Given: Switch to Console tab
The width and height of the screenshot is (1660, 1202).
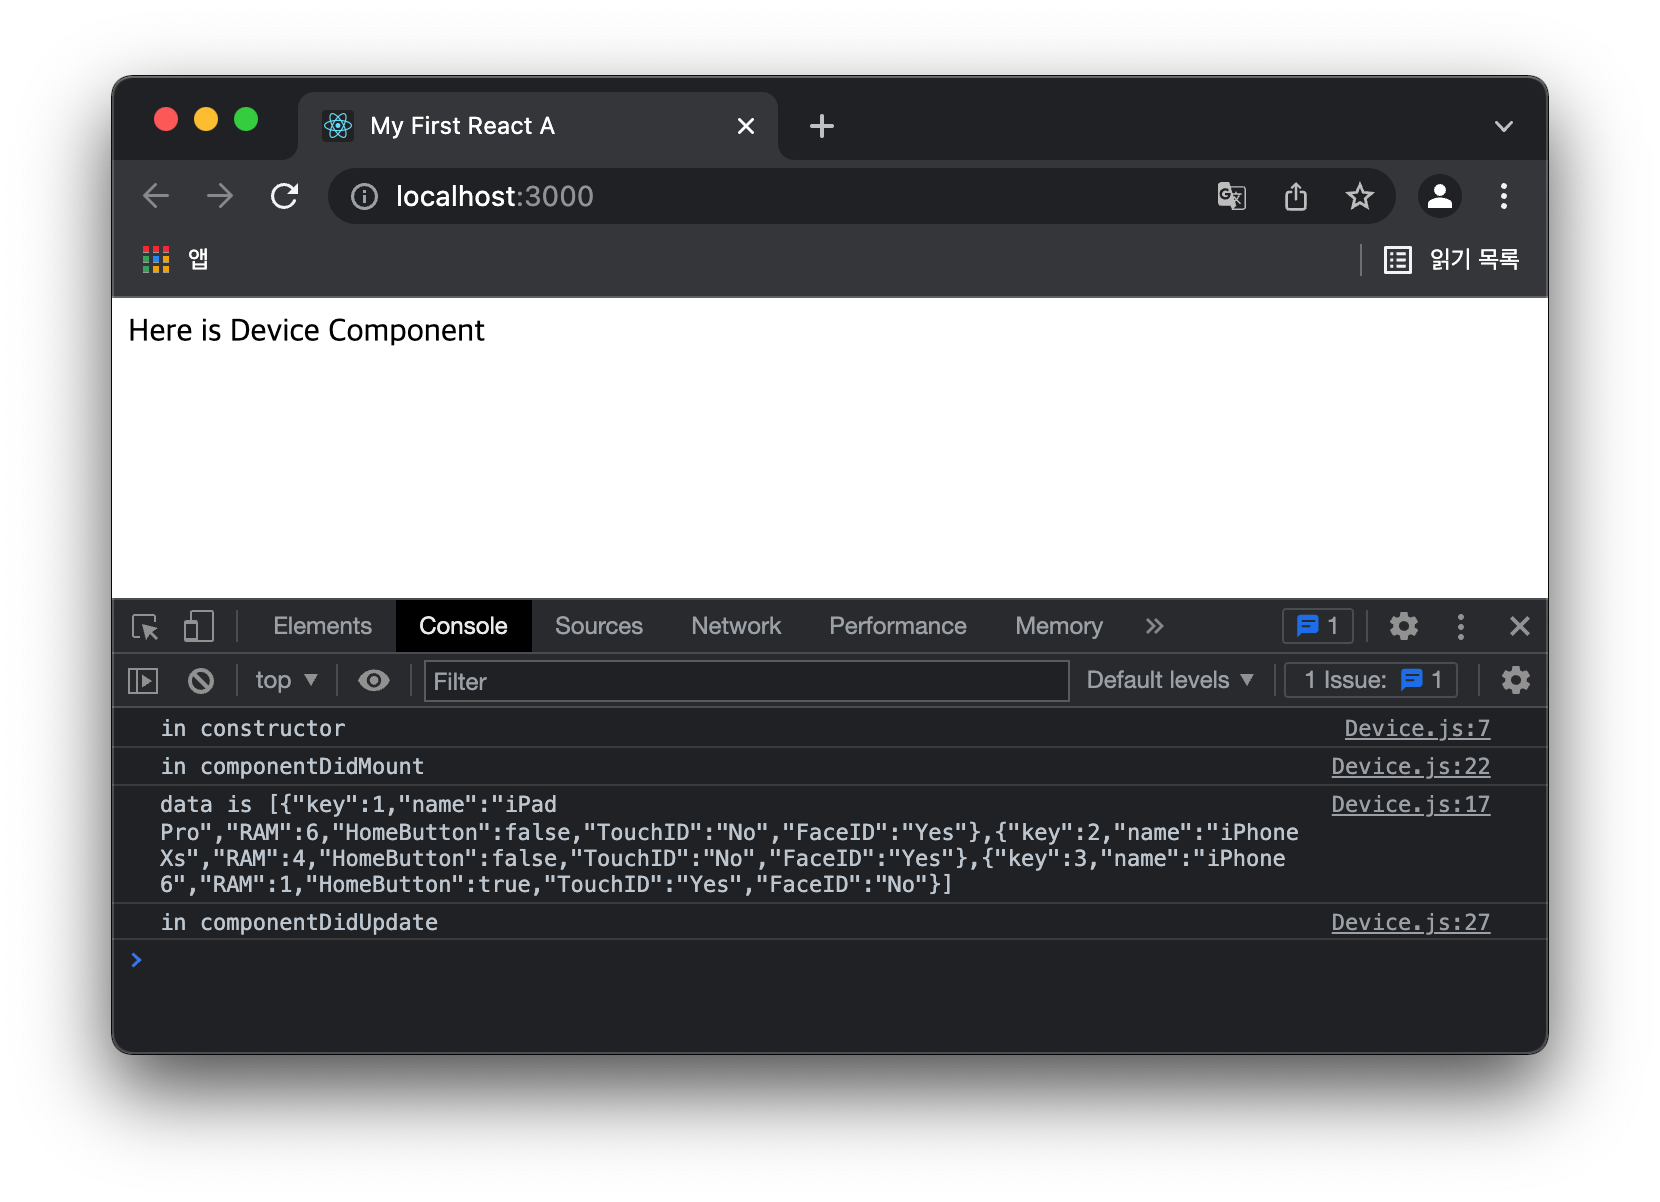Looking at the screenshot, I should tap(463, 626).
